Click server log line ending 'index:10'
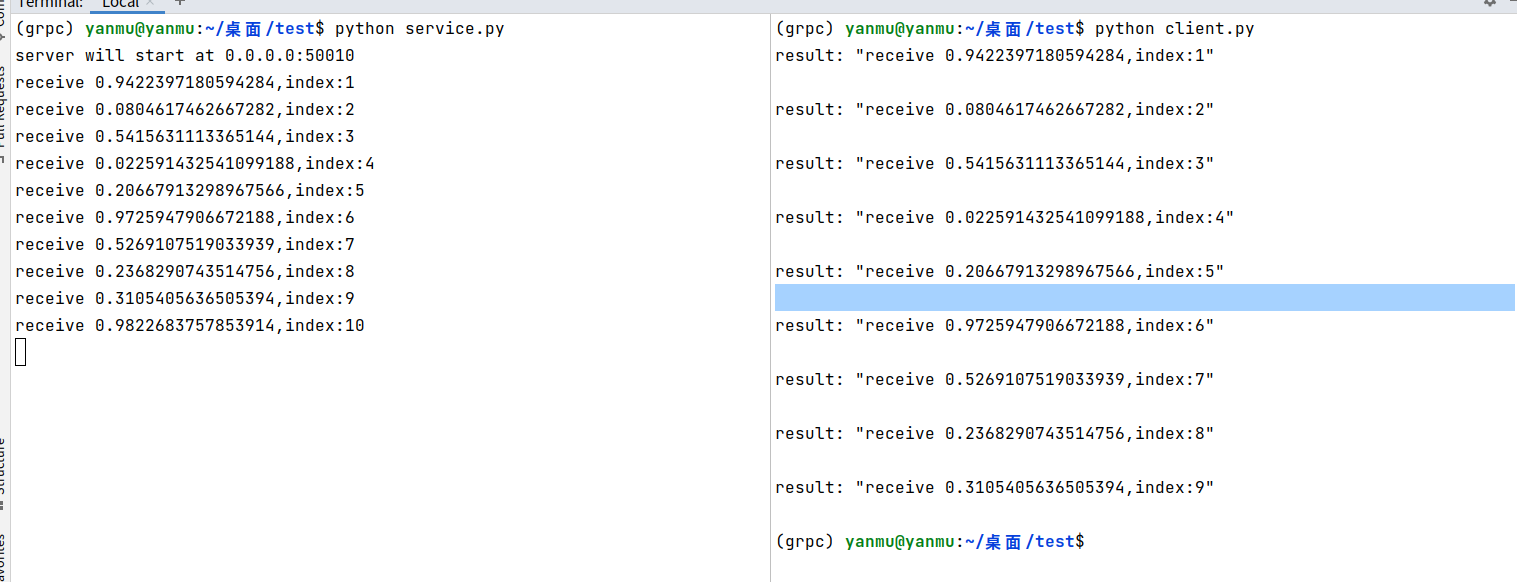This screenshot has width=1517, height=582. coord(190,326)
